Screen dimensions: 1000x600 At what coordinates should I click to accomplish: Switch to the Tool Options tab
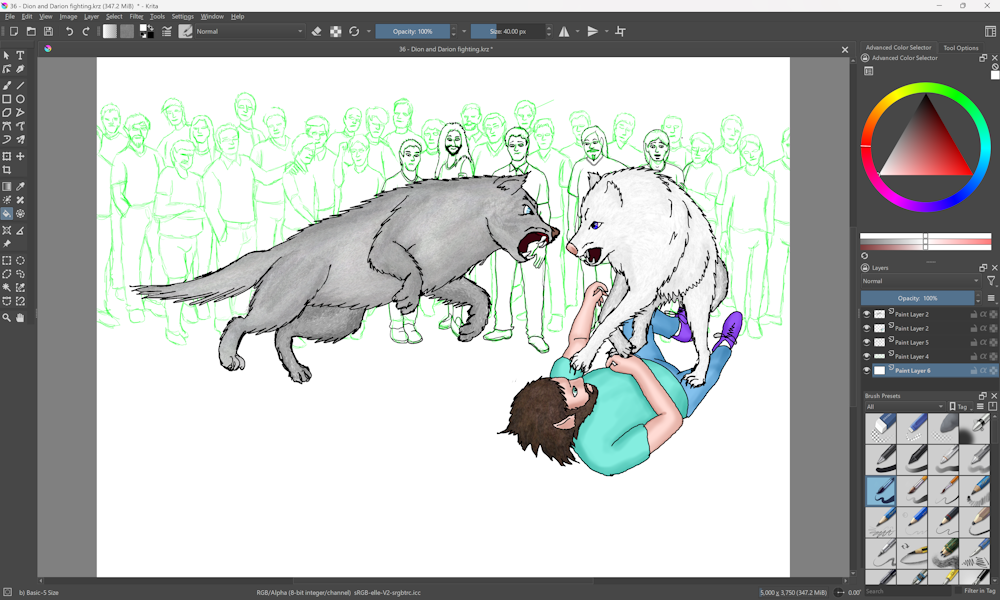coord(961,48)
